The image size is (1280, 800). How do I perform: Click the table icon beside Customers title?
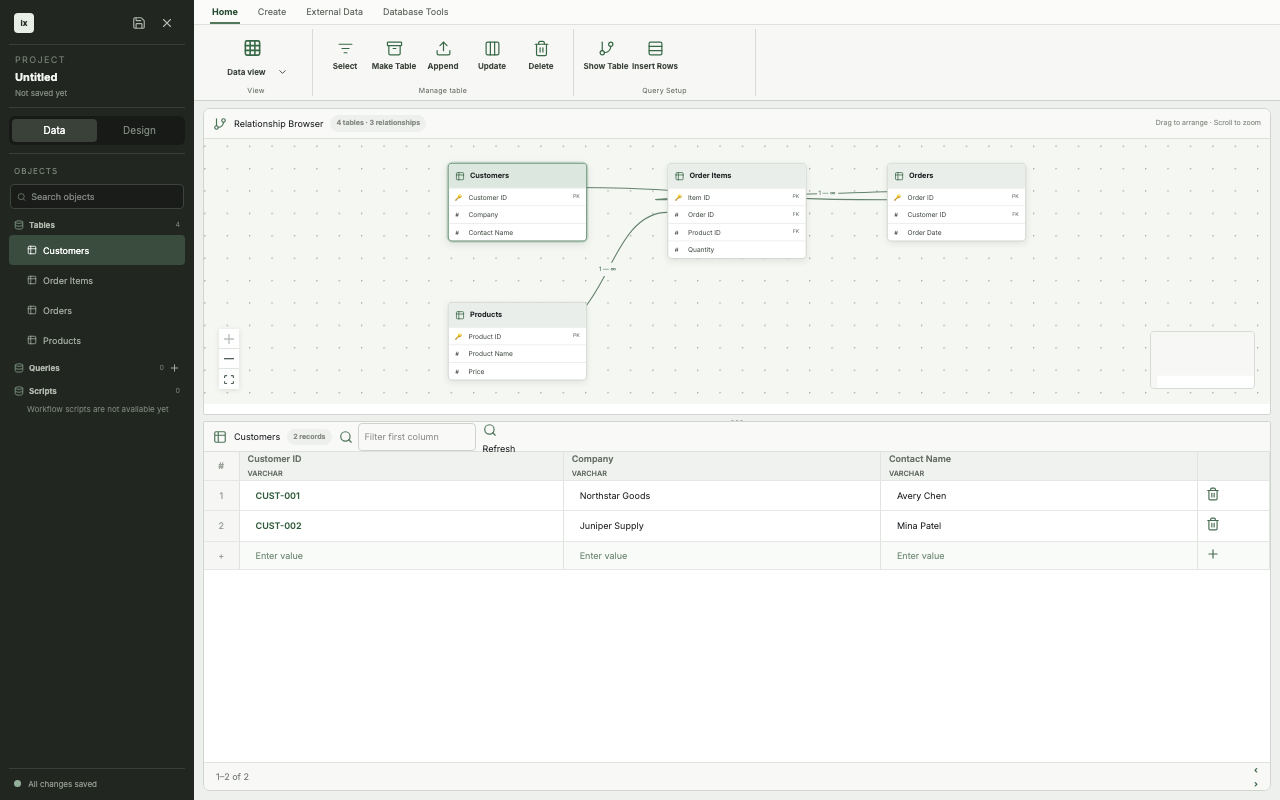220,437
